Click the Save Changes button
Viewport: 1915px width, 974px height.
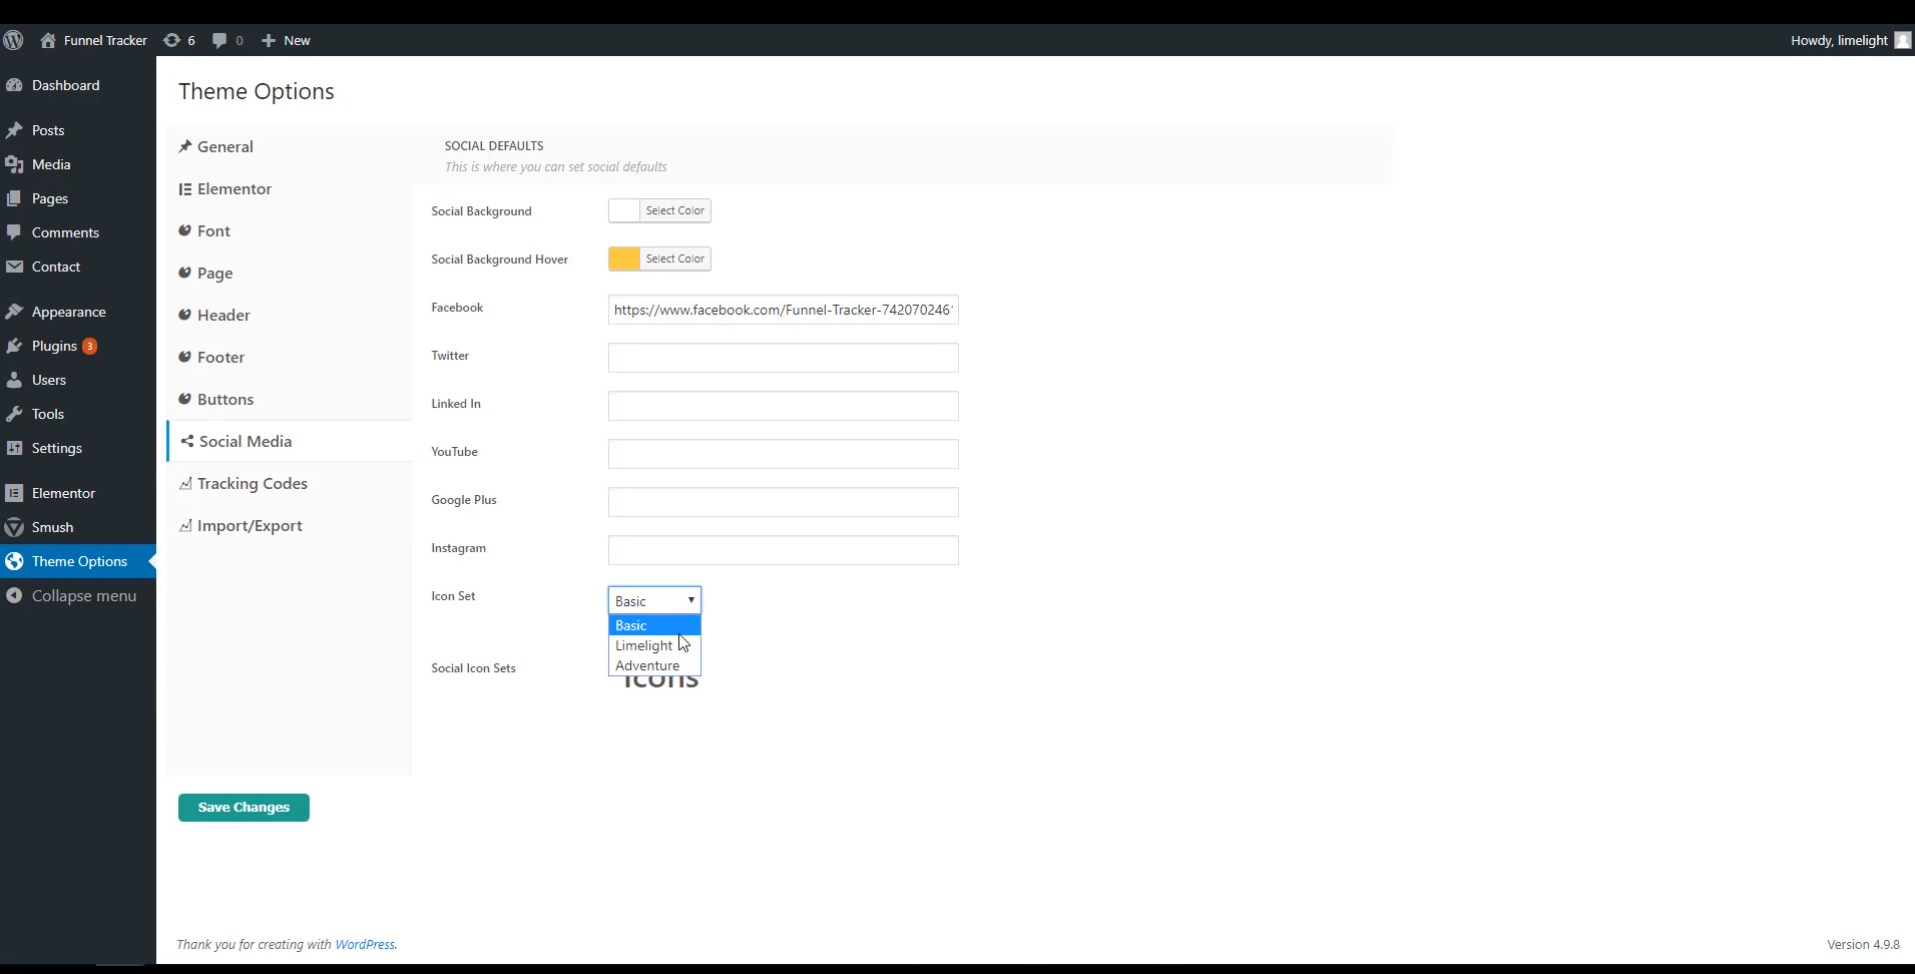point(243,807)
